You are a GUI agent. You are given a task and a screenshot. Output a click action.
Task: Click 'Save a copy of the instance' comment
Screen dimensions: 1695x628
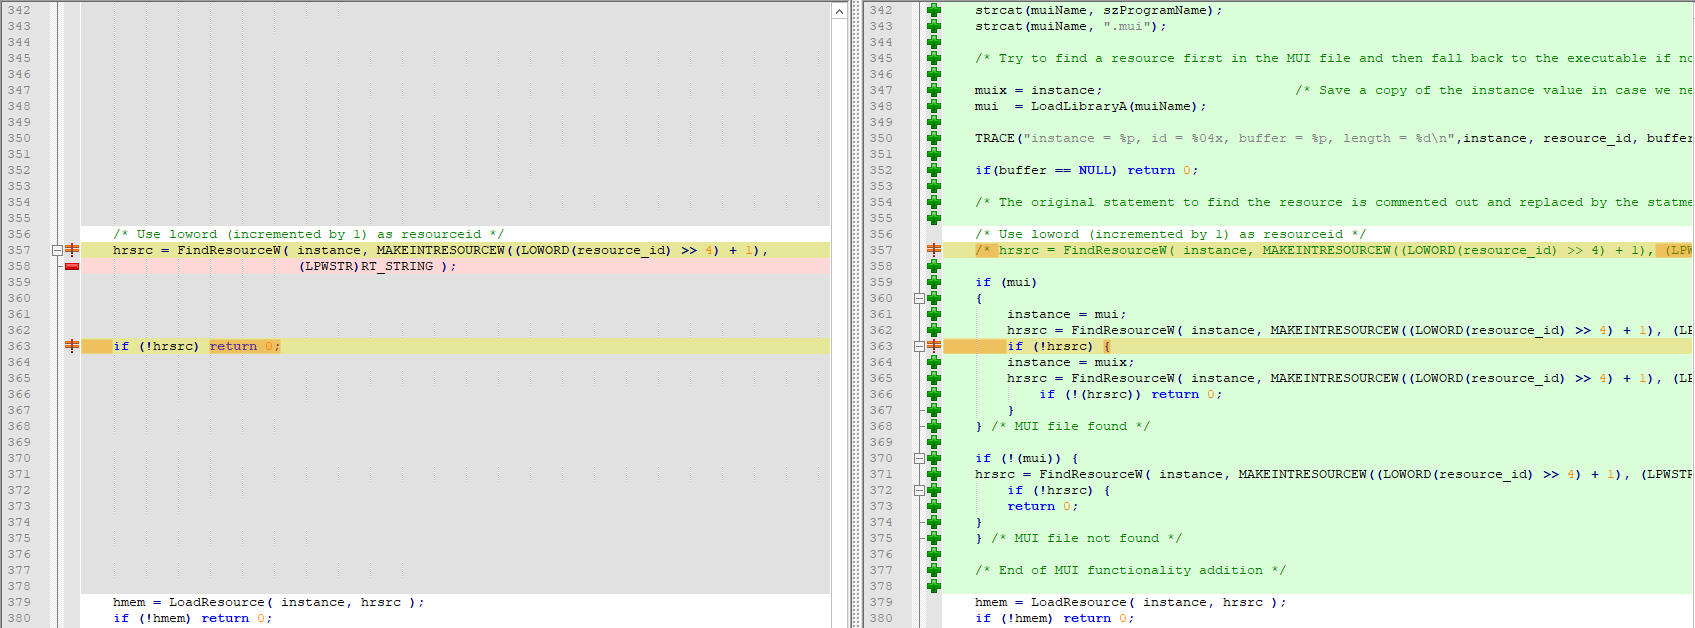(x=1494, y=90)
